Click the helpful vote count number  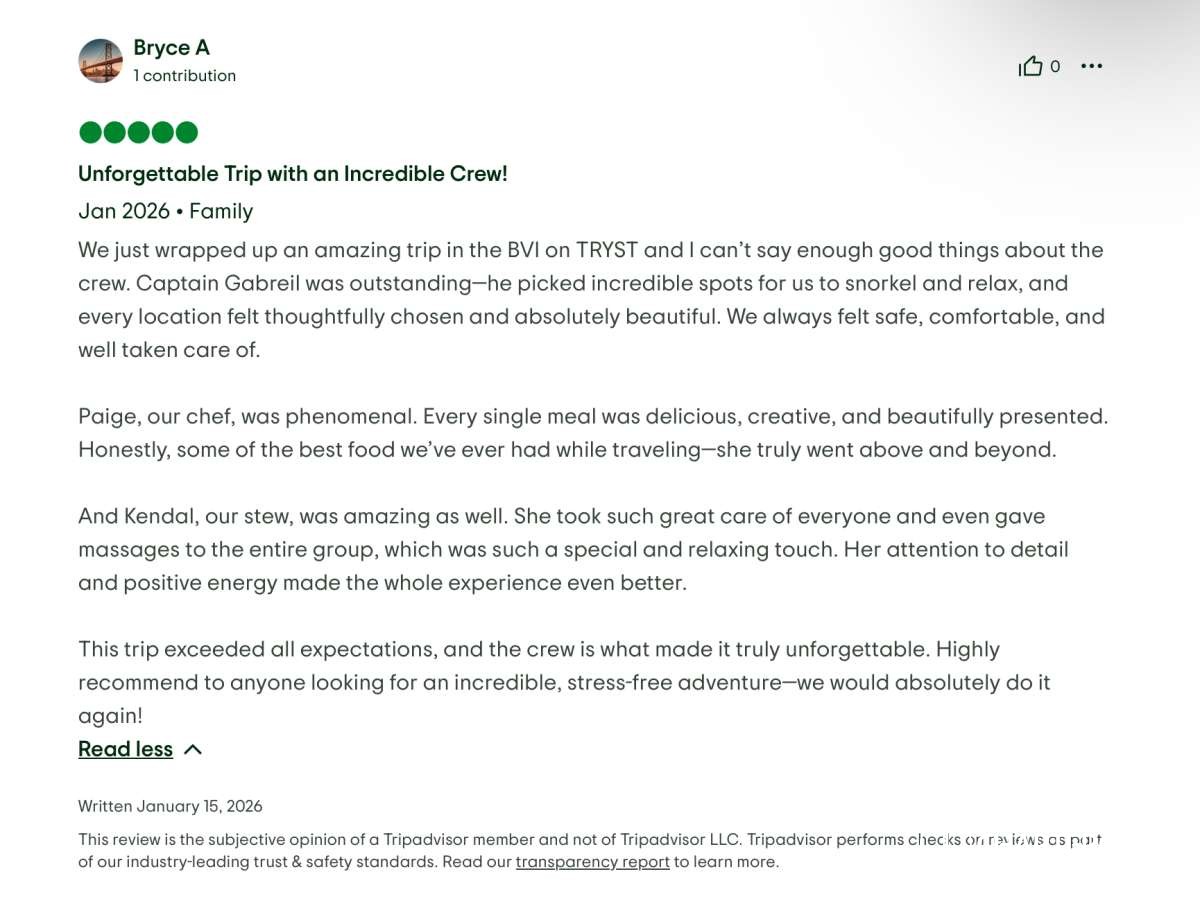coord(1055,67)
